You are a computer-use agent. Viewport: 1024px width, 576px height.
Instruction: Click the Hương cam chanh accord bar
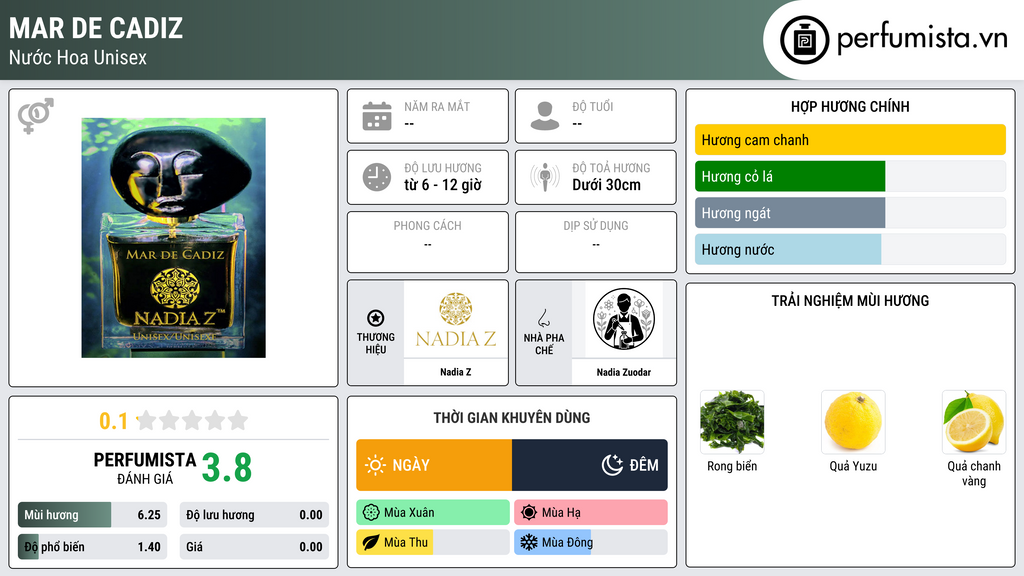pos(850,140)
